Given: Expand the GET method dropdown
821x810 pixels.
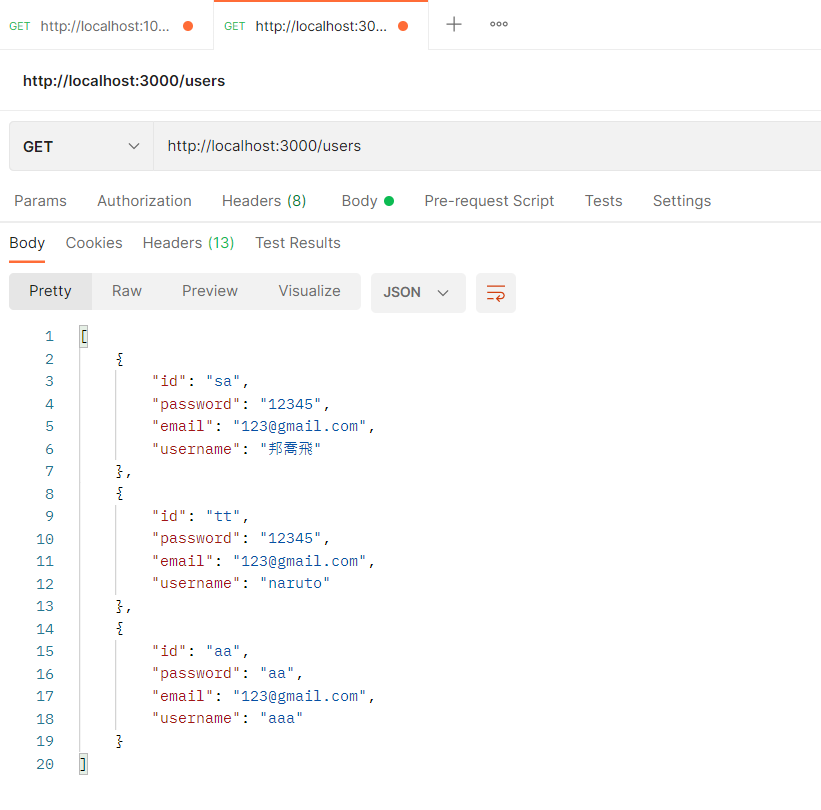Looking at the screenshot, I should [x=81, y=146].
